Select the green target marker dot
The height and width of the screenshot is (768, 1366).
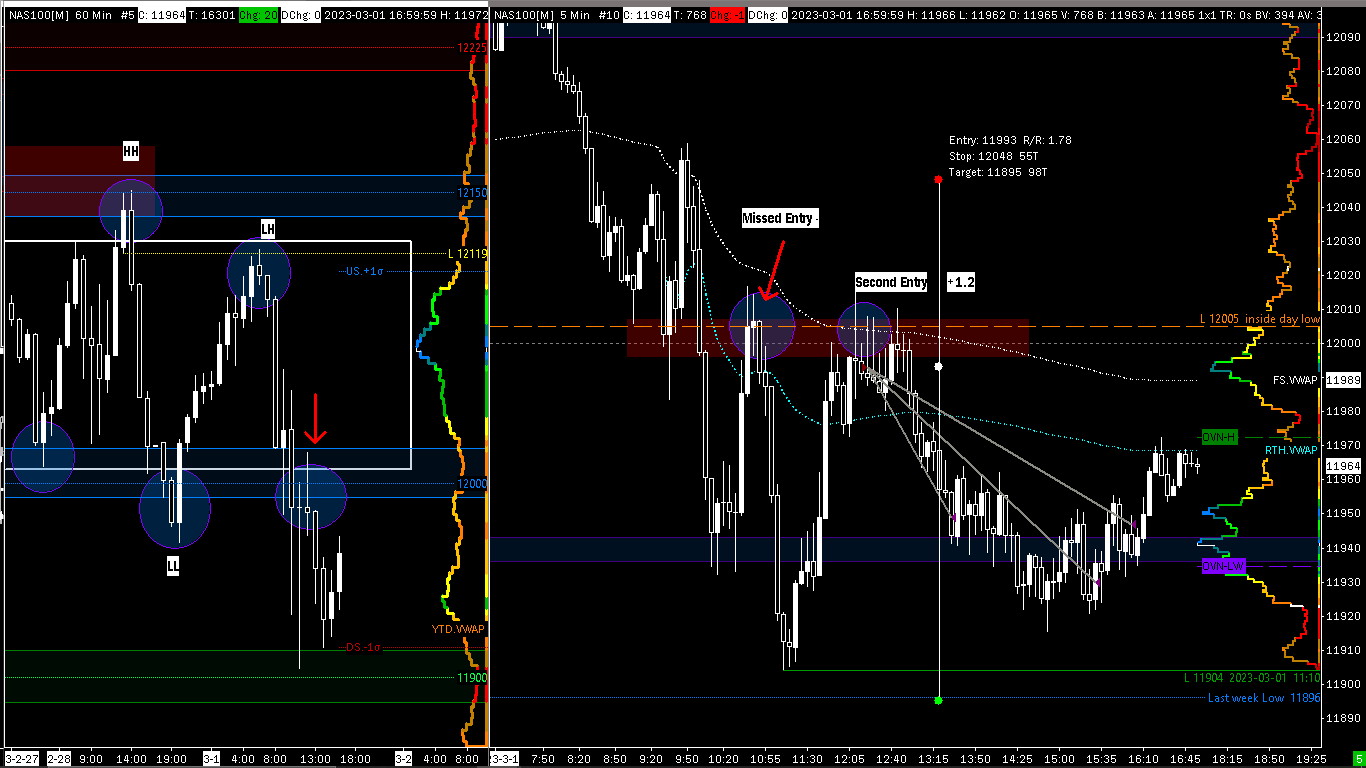coord(938,700)
